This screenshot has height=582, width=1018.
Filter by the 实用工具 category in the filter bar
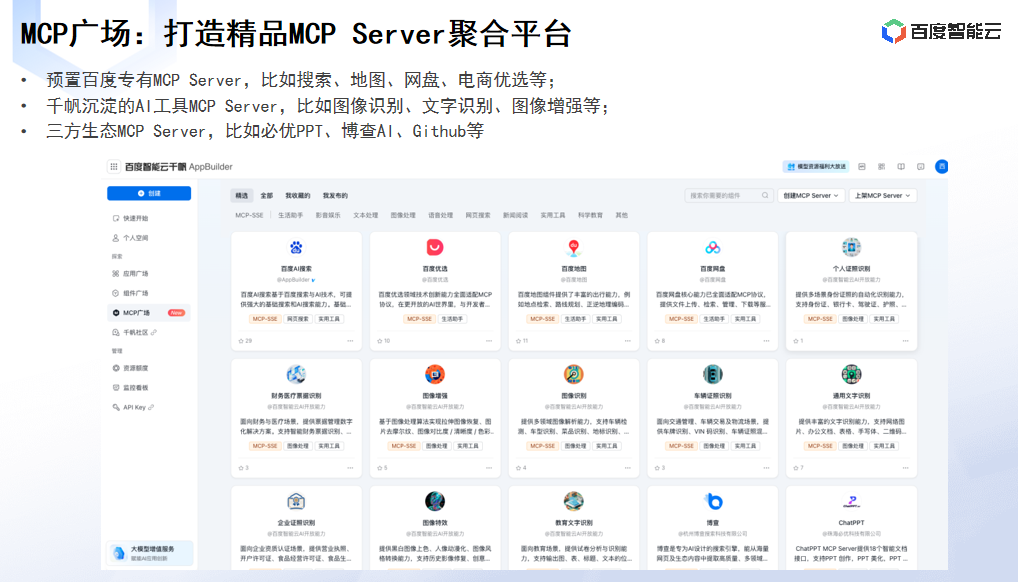[x=552, y=215]
